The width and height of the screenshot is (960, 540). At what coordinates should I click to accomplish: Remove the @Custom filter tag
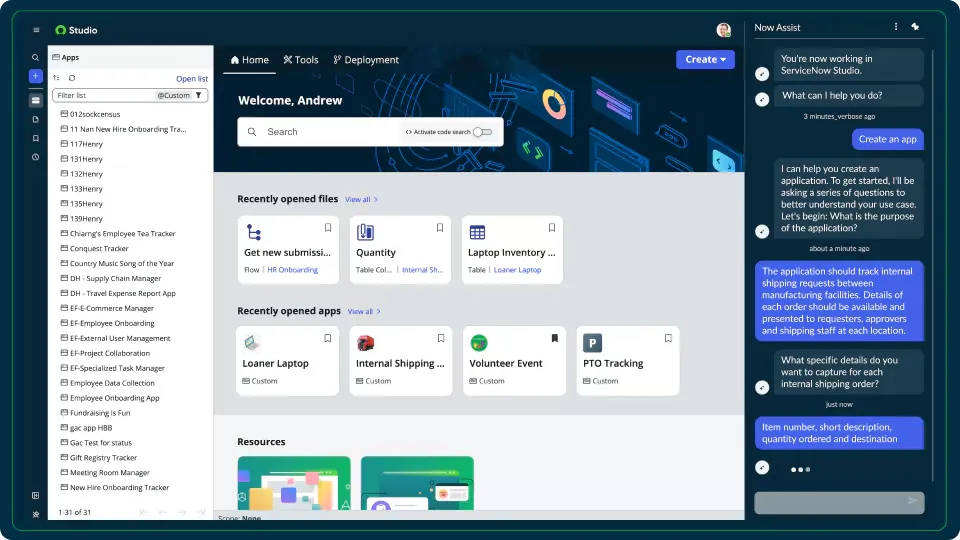173,96
